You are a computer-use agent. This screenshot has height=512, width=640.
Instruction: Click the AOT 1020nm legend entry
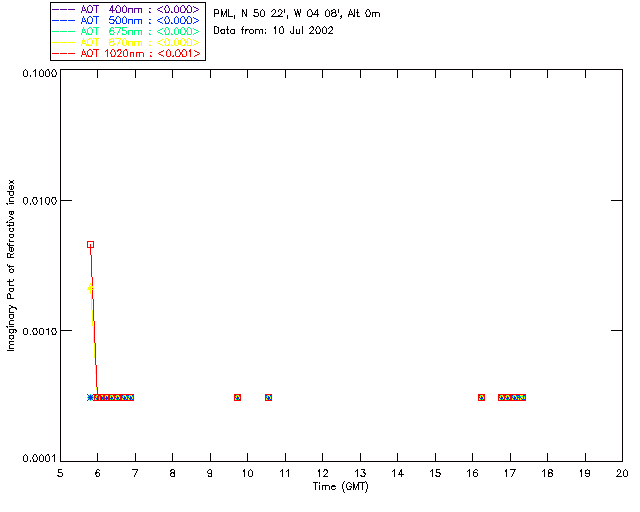126,53
